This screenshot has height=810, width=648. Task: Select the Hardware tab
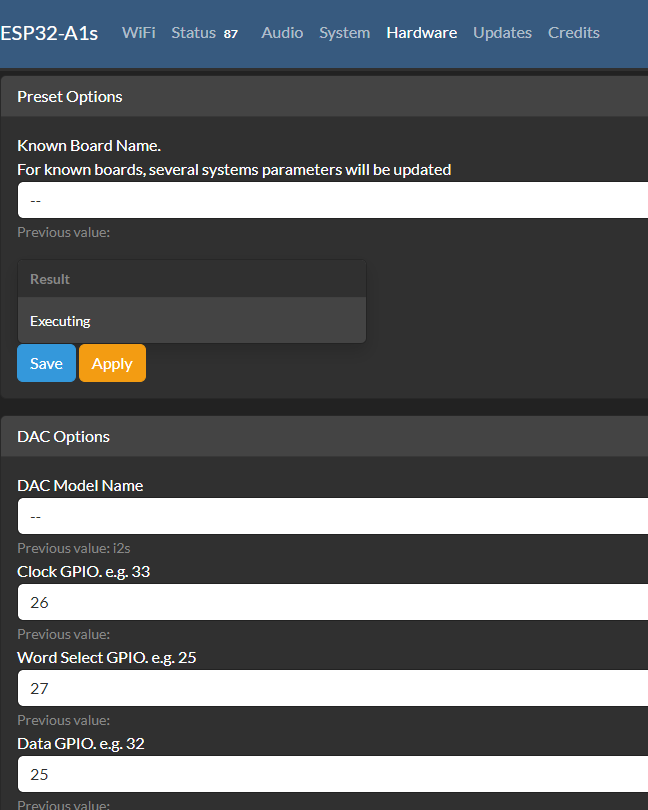click(x=421, y=33)
